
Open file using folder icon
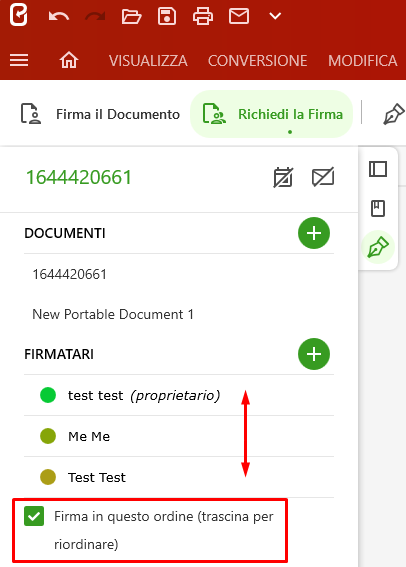coord(131,17)
